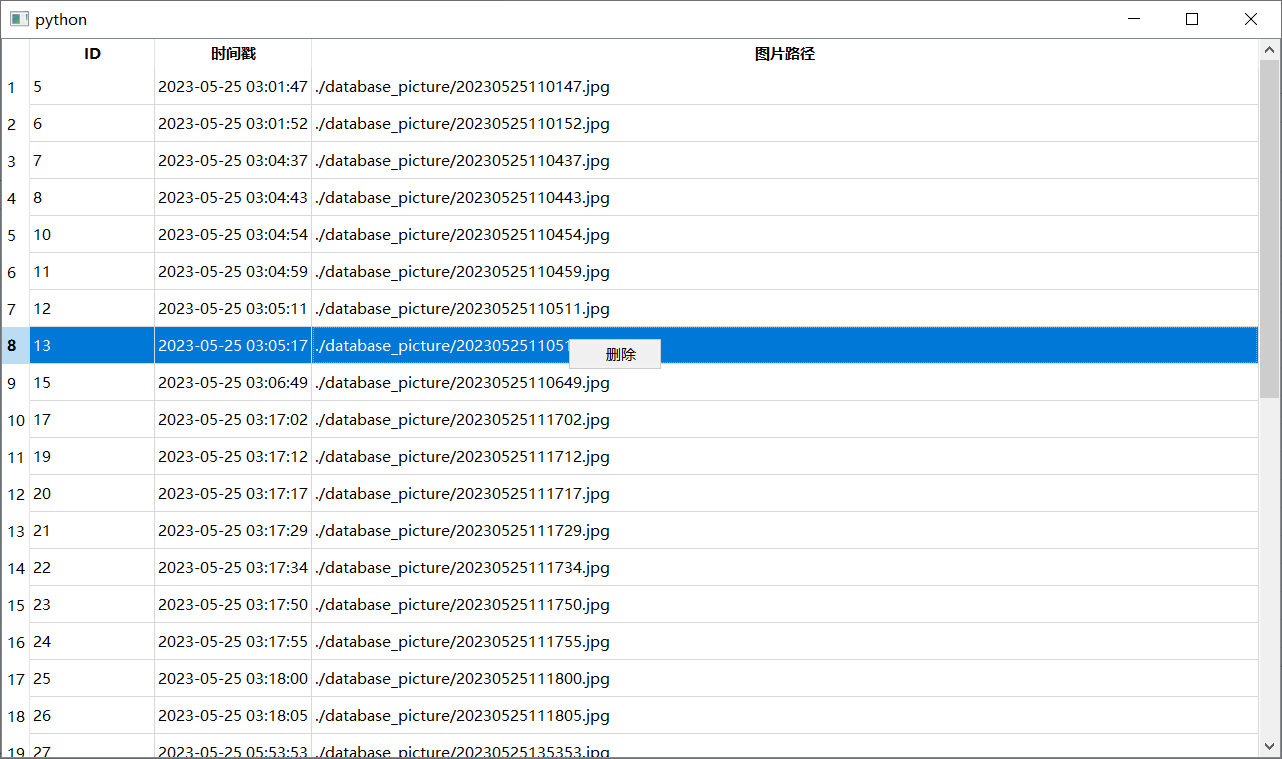This screenshot has width=1282, height=759.
Task: Click timestamp 2023-05-25 03:05:17
Action: (x=233, y=346)
